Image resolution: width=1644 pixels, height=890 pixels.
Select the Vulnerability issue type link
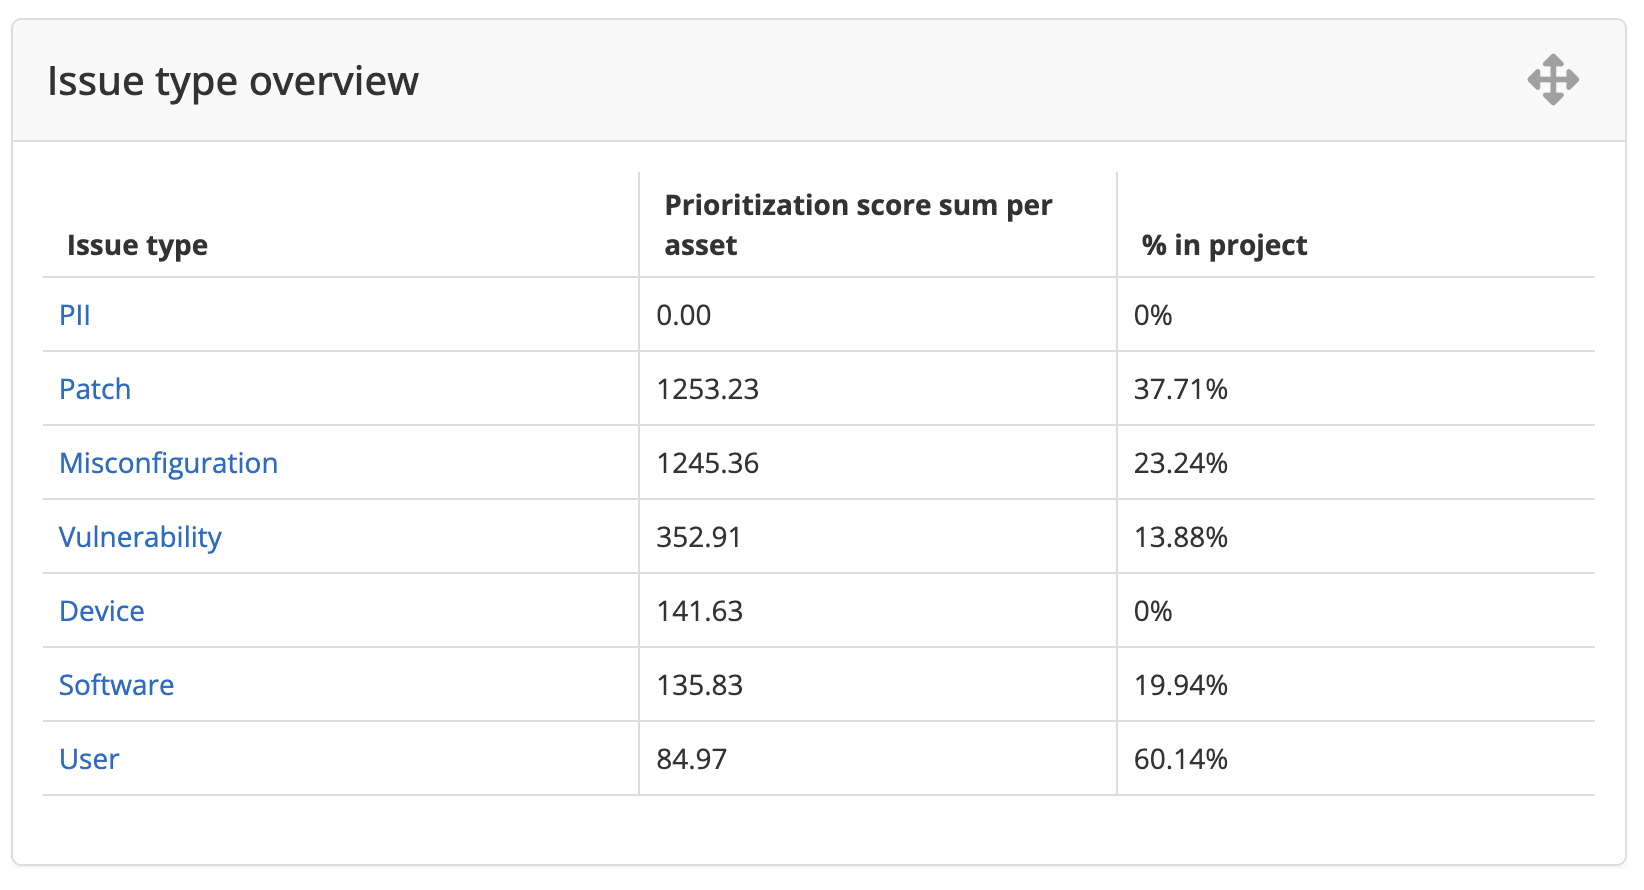[x=140, y=537]
